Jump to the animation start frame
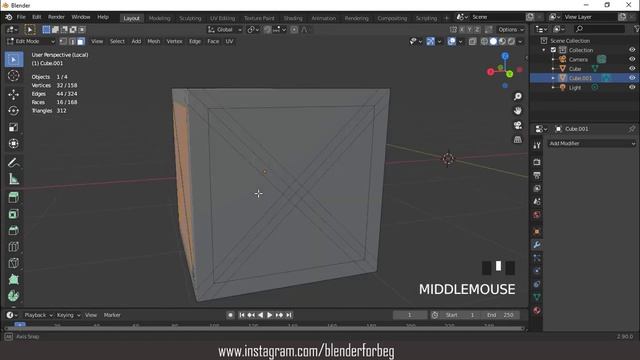Viewport: 640px width, 360px height. click(x=242, y=315)
